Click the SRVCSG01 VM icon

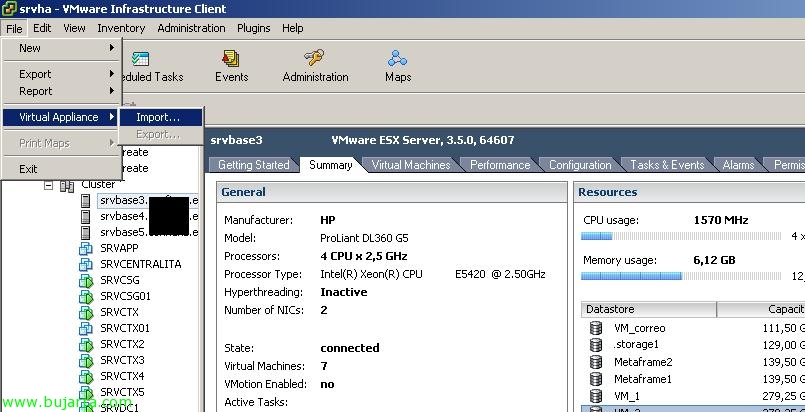[86, 297]
